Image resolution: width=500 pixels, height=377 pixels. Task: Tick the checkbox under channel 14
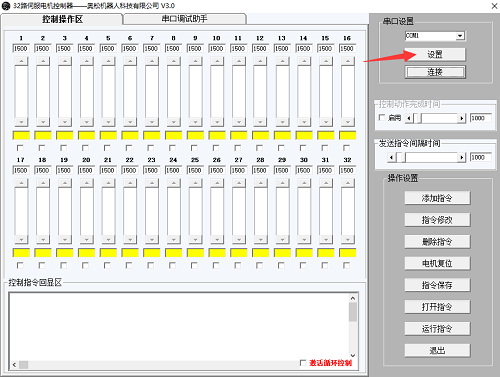tap(303, 148)
